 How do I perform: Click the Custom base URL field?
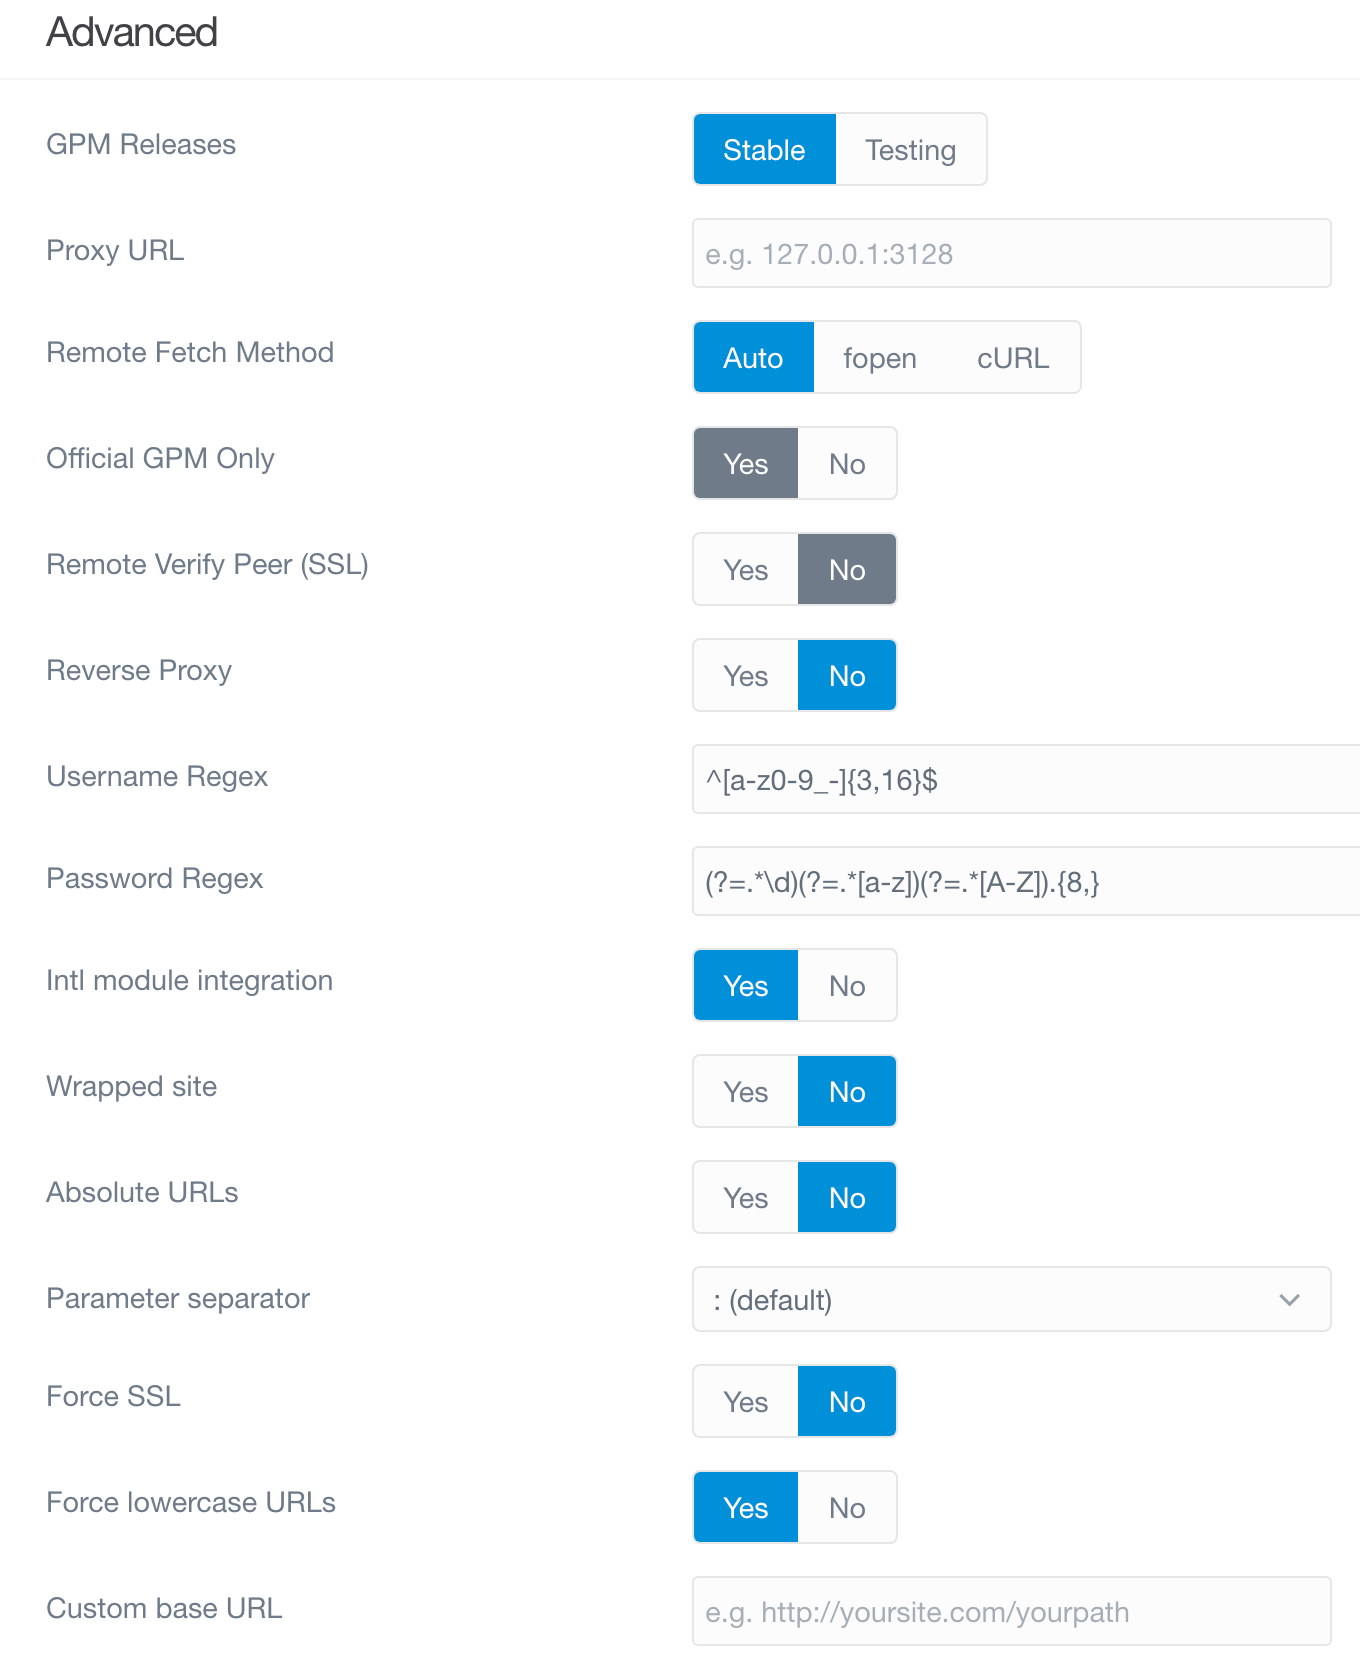(1011, 1612)
